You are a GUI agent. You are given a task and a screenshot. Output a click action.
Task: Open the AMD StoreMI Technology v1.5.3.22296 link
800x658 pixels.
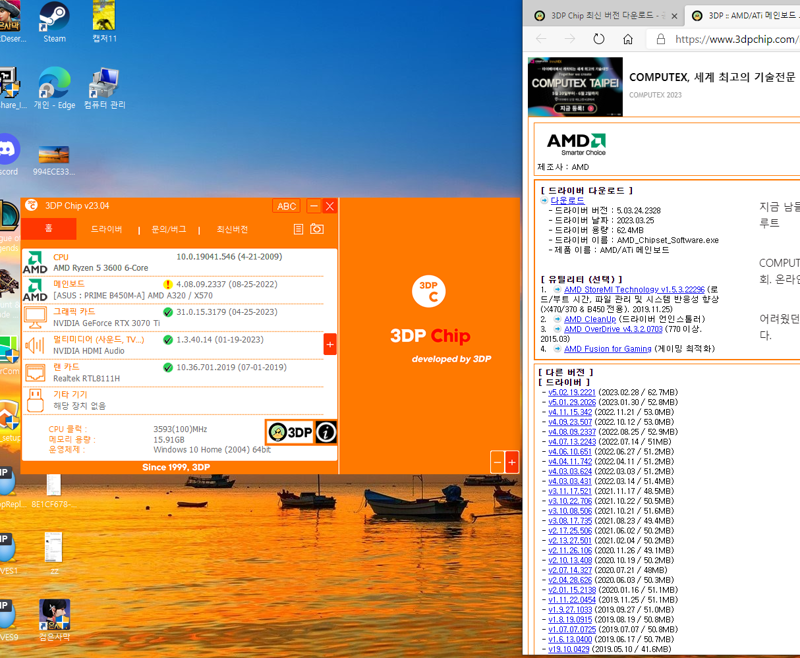point(634,289)
